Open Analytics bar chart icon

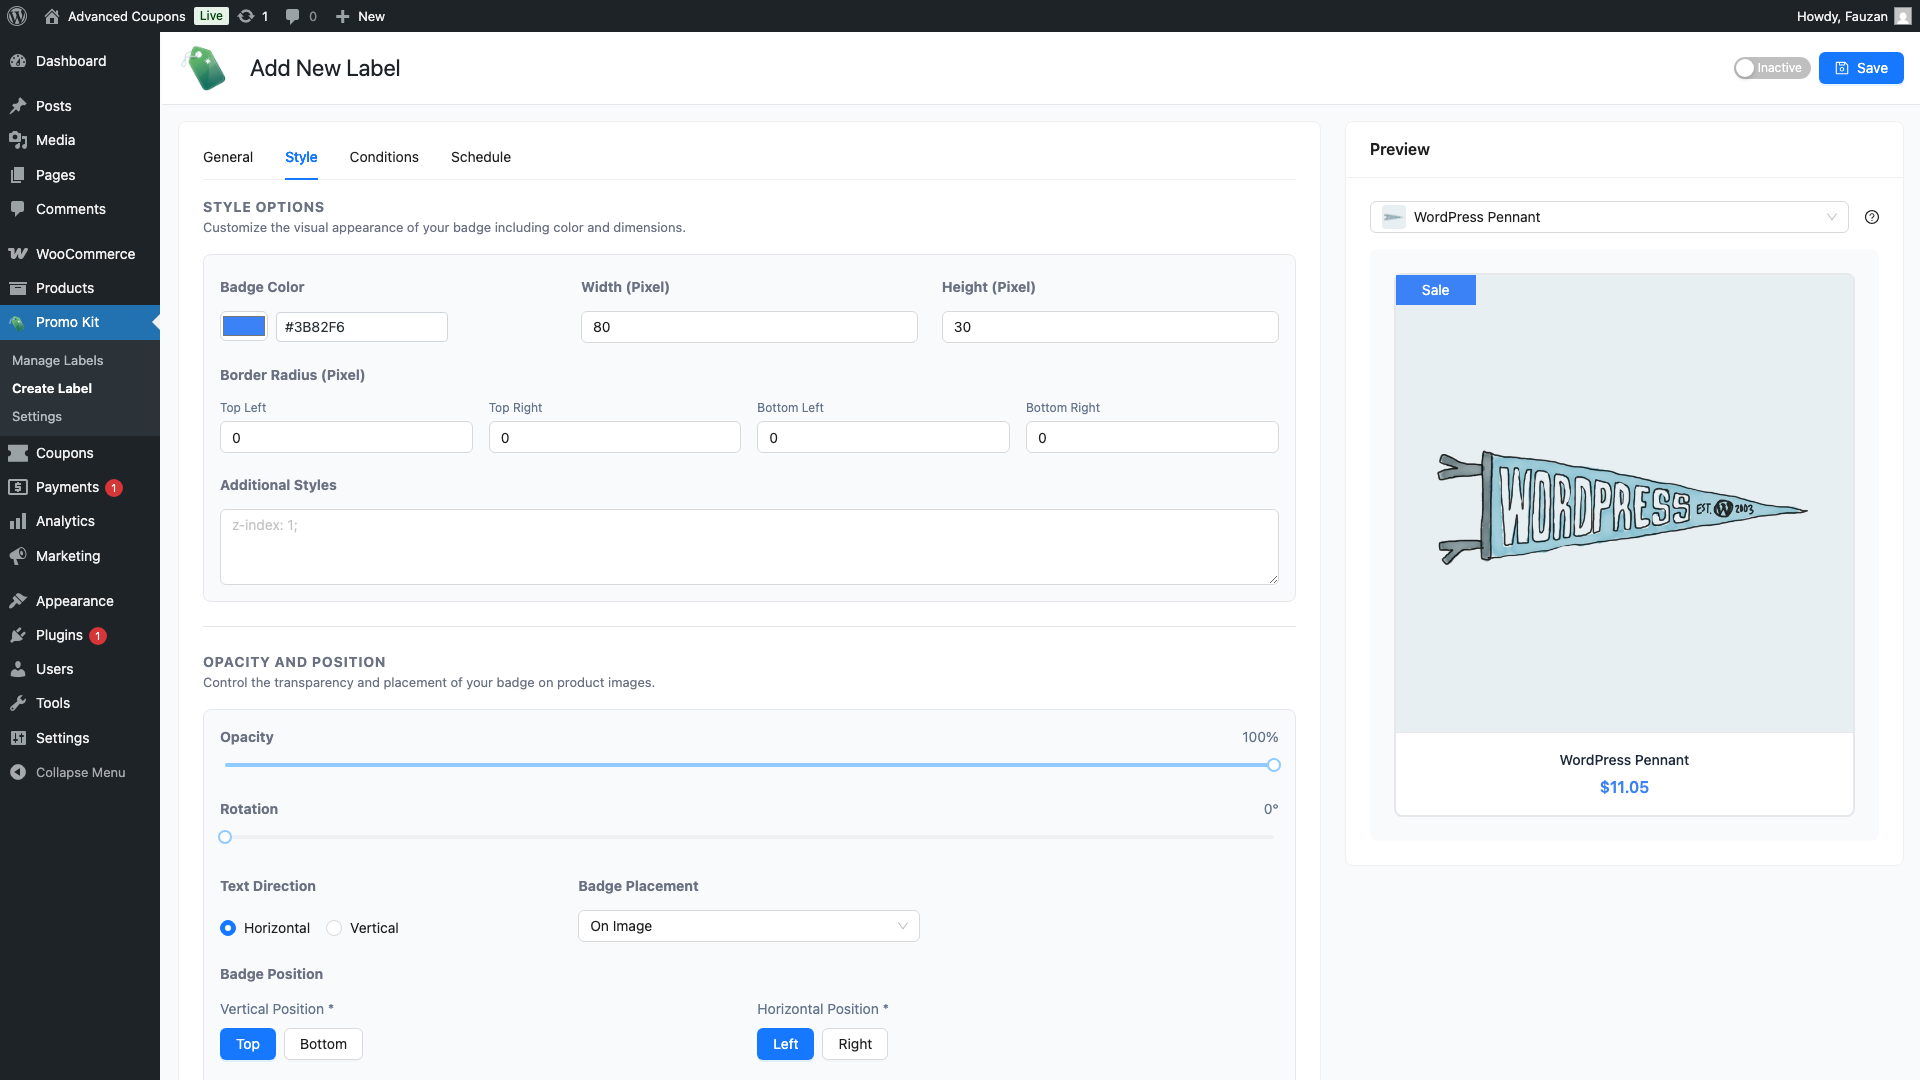coord(17,521)
